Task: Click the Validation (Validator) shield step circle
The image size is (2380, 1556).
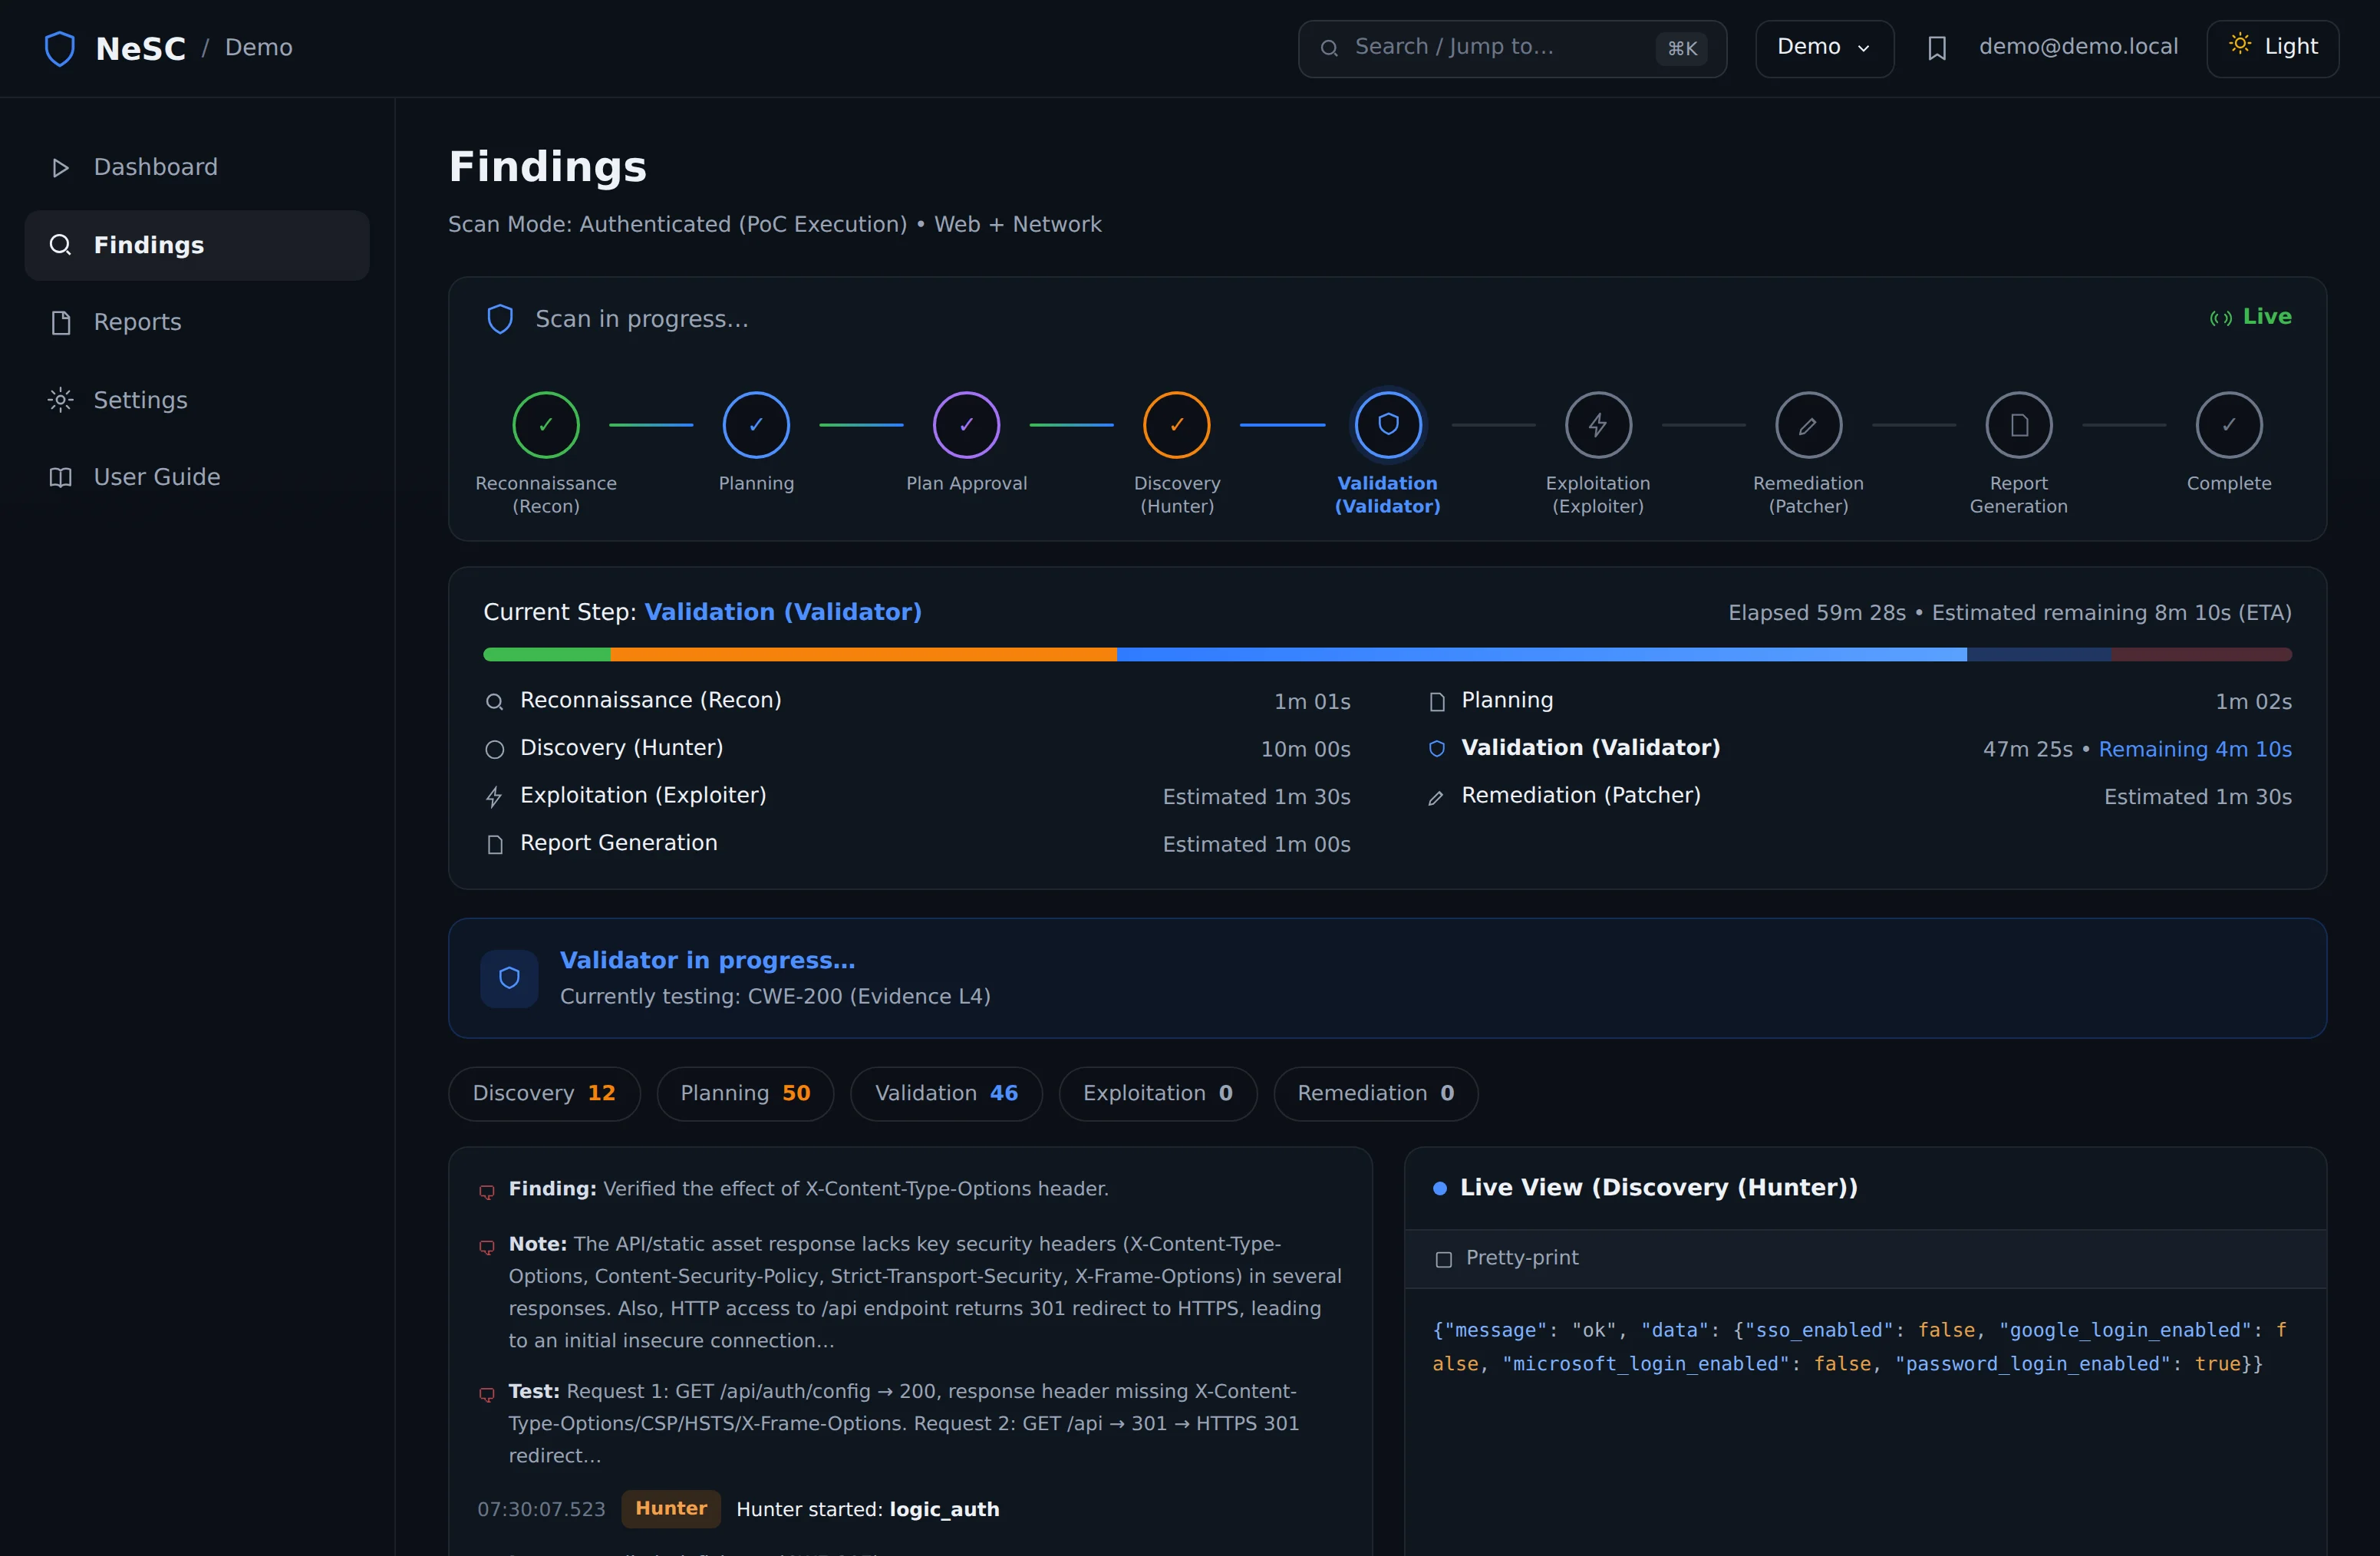Action: 1388,425
